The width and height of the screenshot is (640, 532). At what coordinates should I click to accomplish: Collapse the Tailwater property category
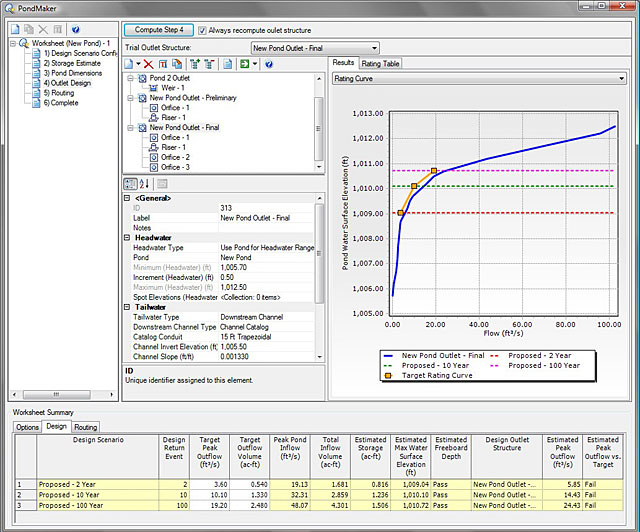pyautogui.click(x=127, y=307)
